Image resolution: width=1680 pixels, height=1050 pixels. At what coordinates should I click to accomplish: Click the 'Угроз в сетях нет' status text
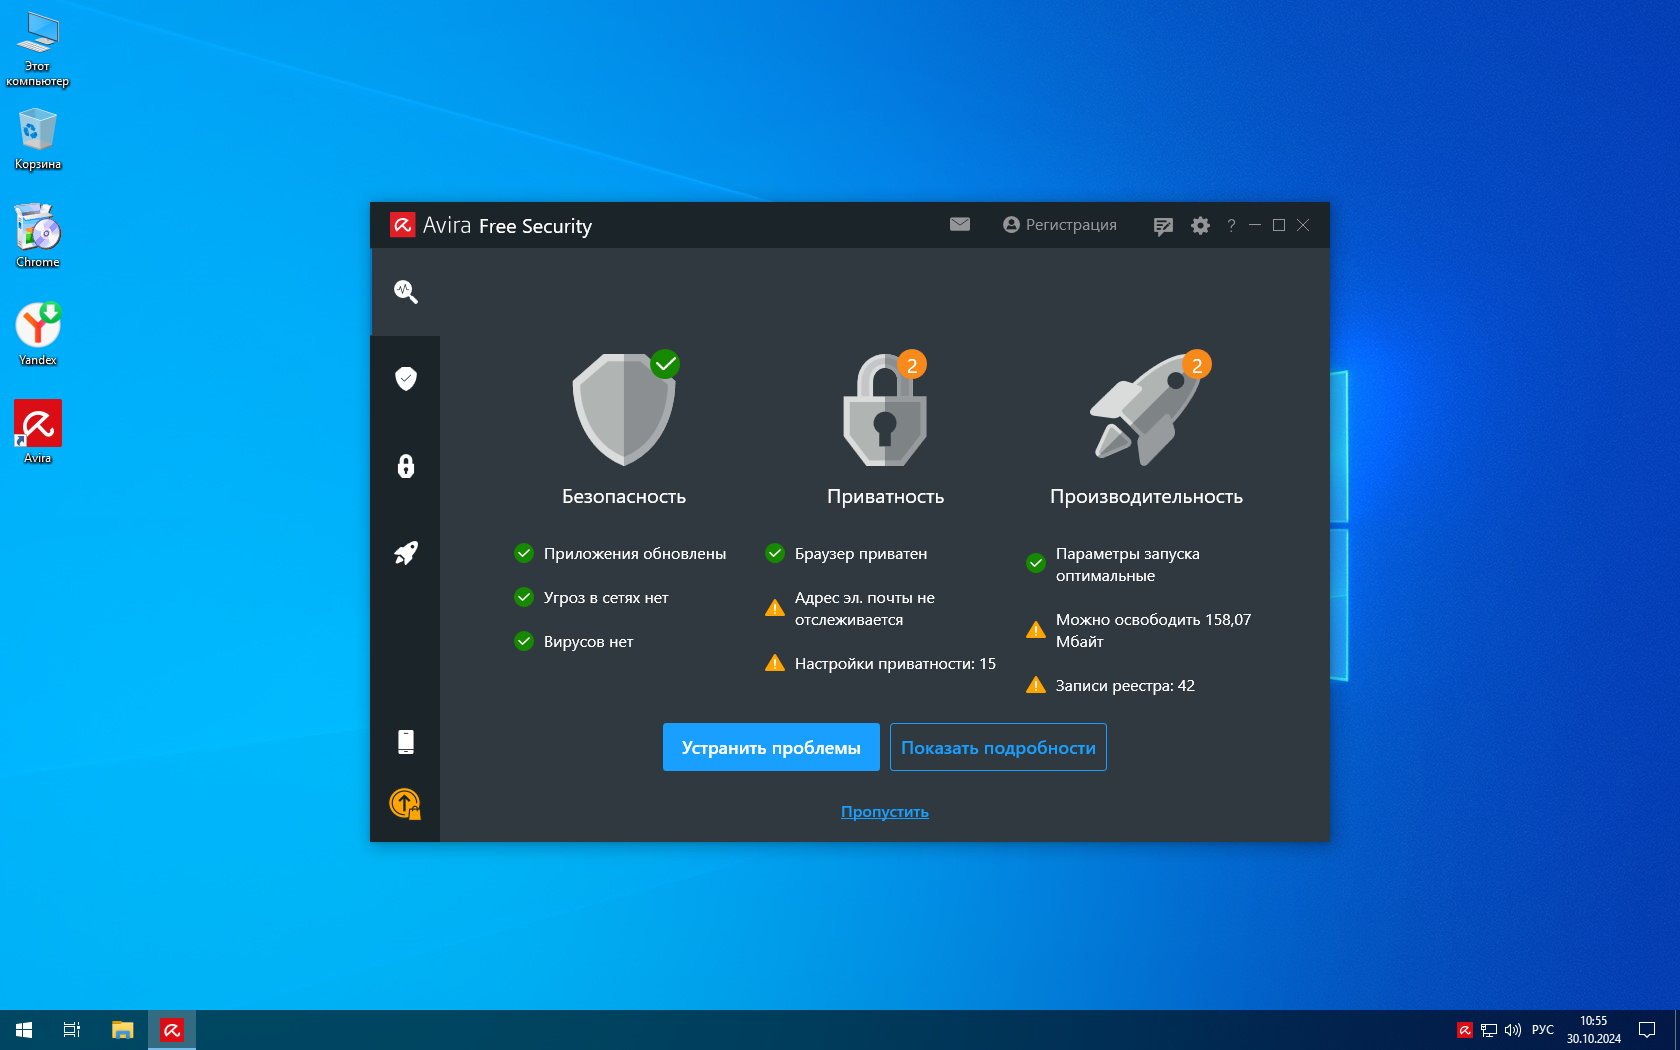click(606, 598)
